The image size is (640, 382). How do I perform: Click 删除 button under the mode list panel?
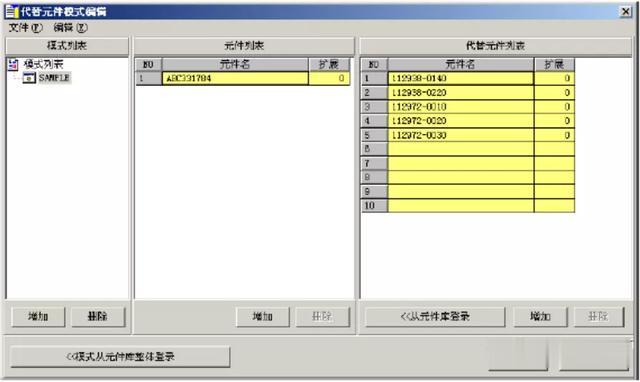(98, 317)
